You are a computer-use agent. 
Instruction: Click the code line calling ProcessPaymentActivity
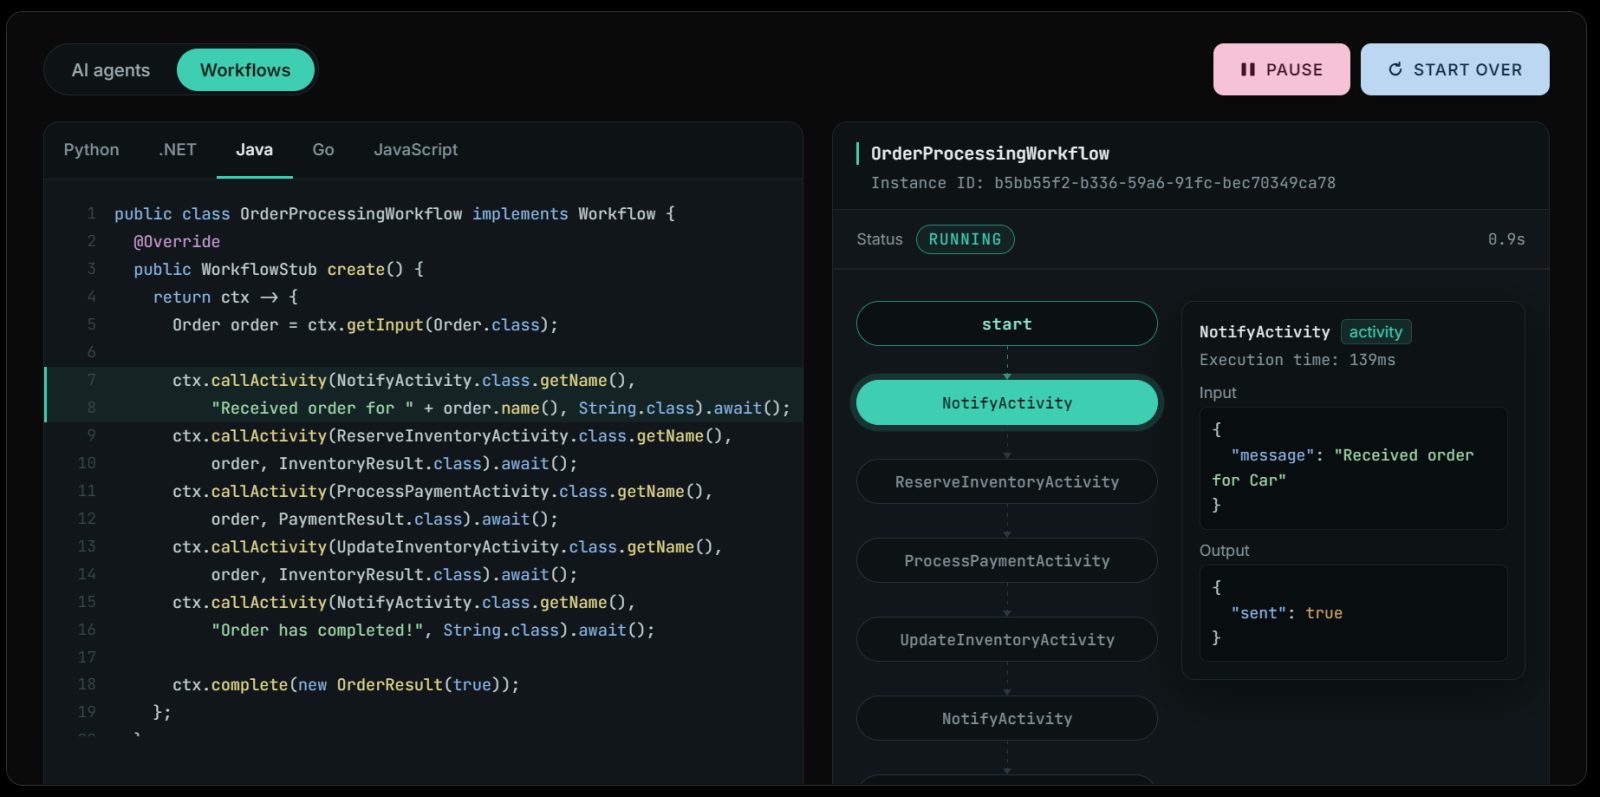(x=442, y=492)
